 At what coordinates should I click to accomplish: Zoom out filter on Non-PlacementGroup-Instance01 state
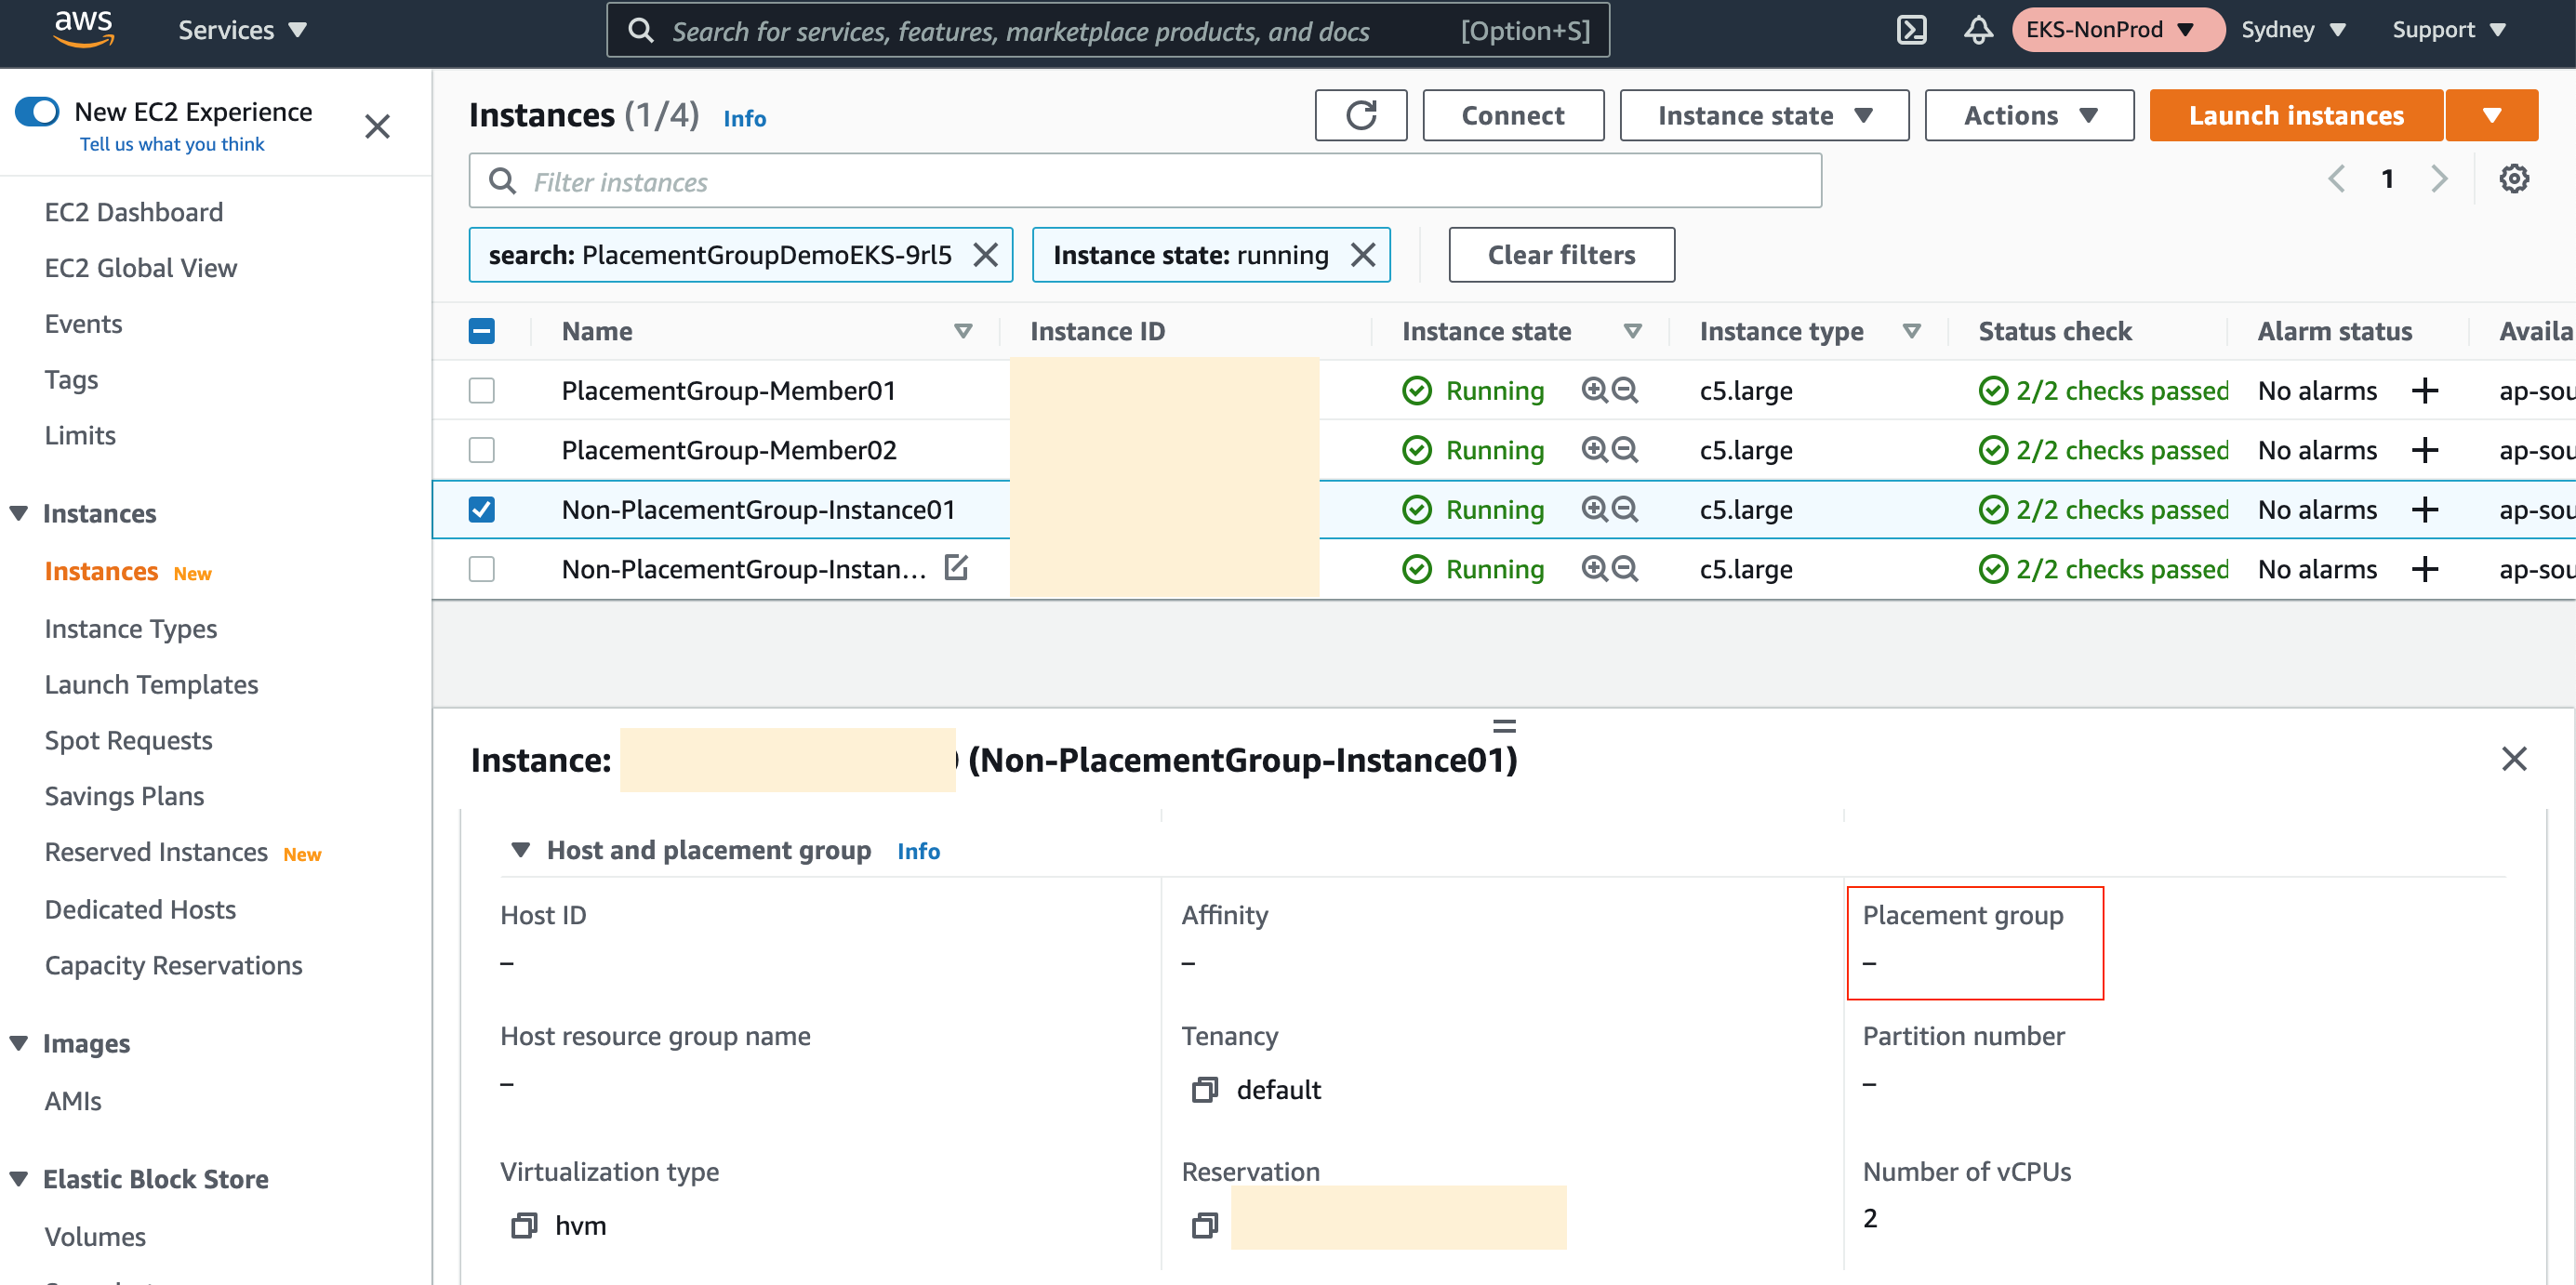point(1625,509)
